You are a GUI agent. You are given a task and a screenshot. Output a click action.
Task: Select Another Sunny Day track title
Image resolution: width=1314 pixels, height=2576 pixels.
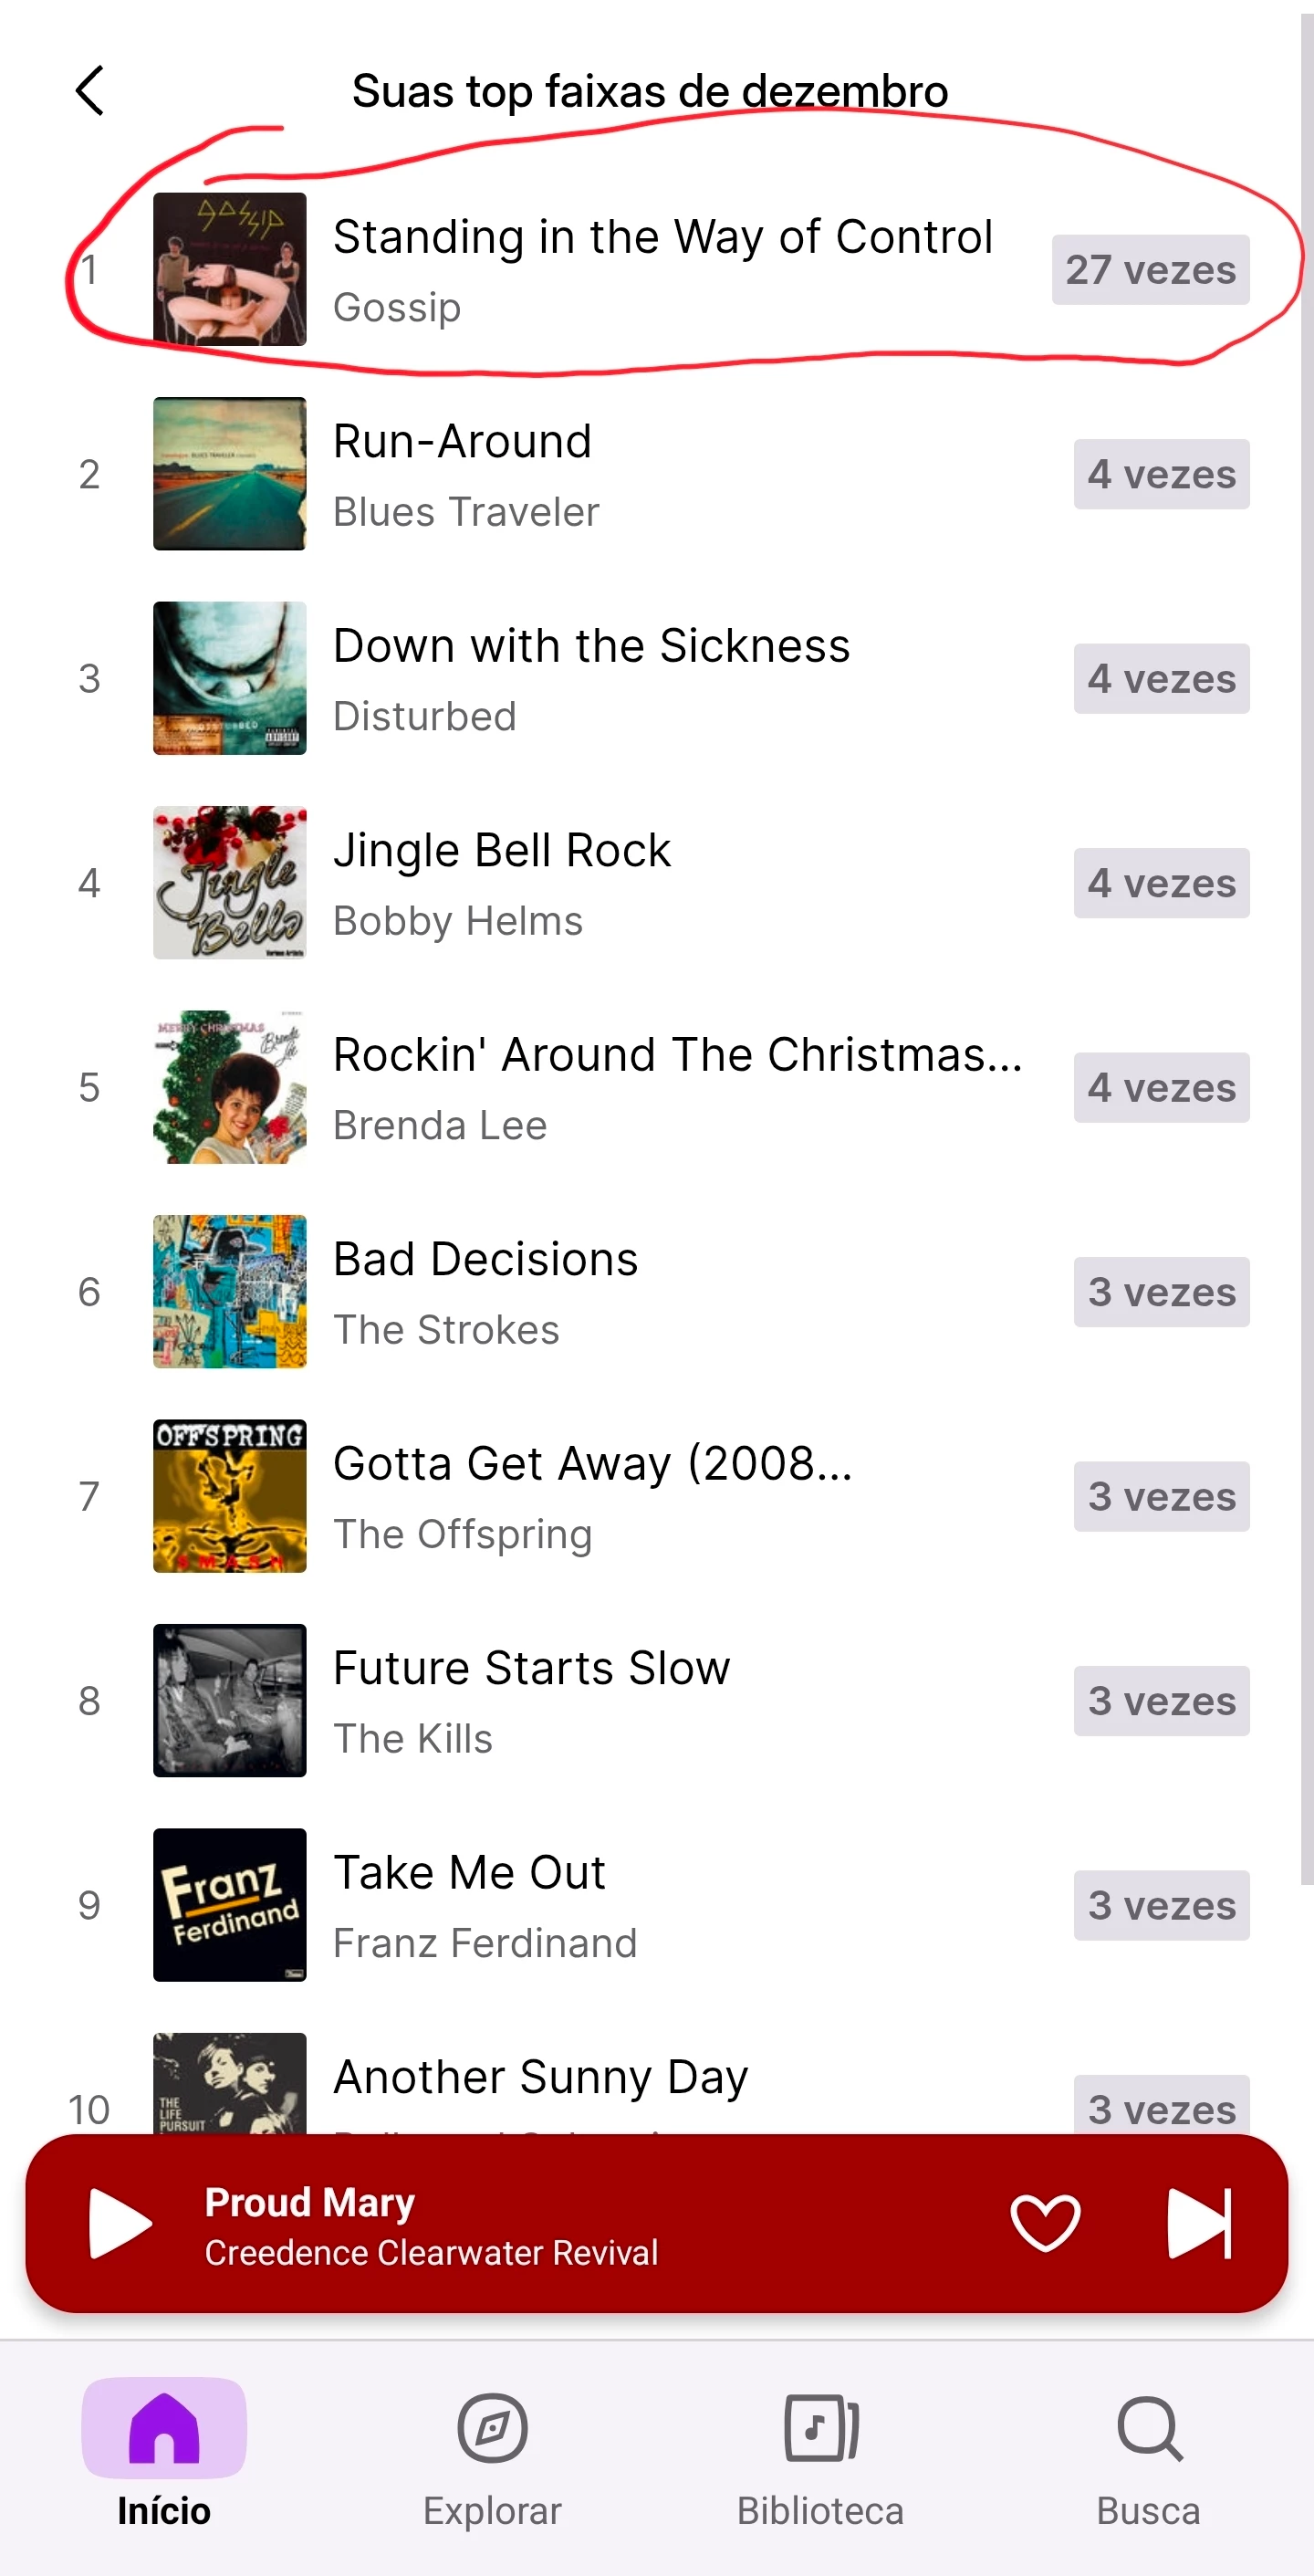(x=540, y=2078)
